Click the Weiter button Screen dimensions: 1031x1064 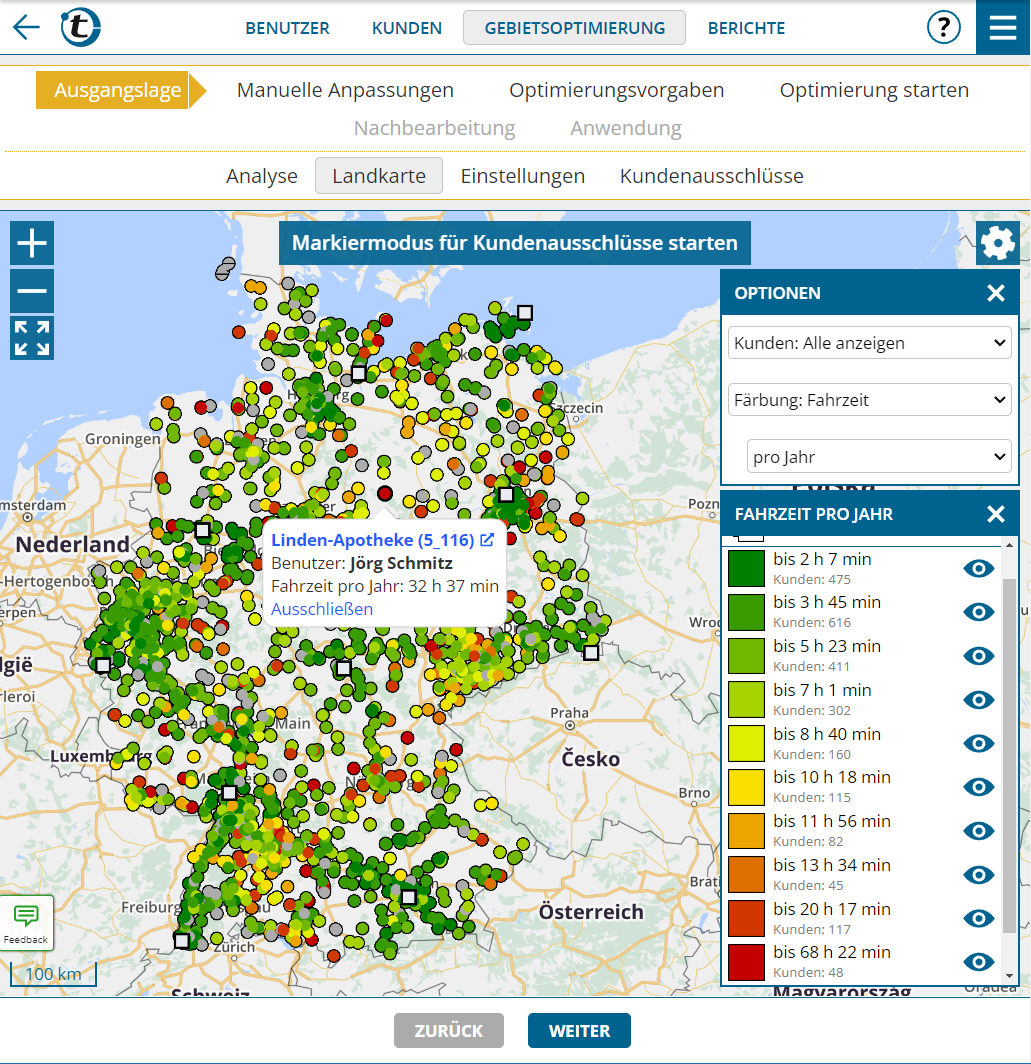(579, 1031)
